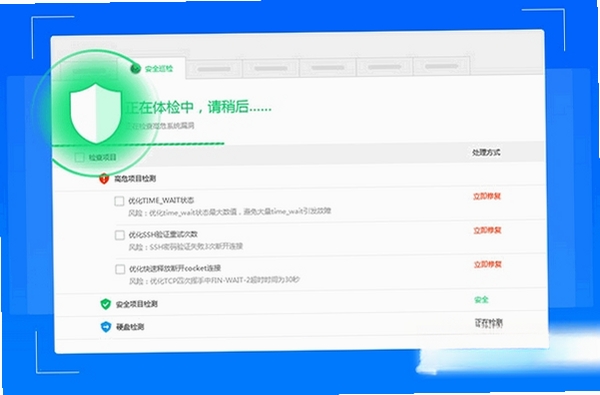600x395 pixels.
Task: Click the risk description under 优化TIME_WAIT状态
Action: [230, 212]
